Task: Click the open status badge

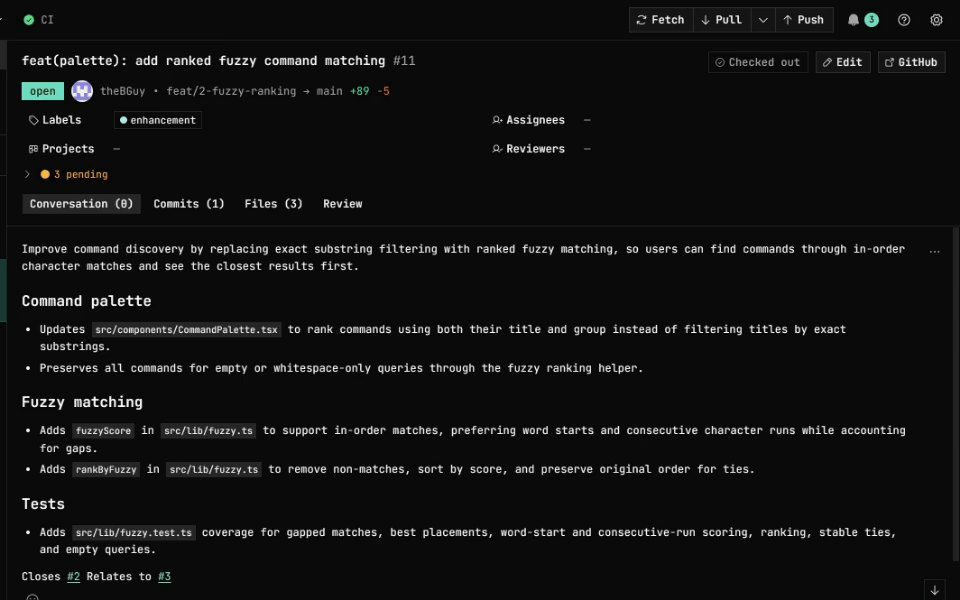Action: click(x=43, y=91)
